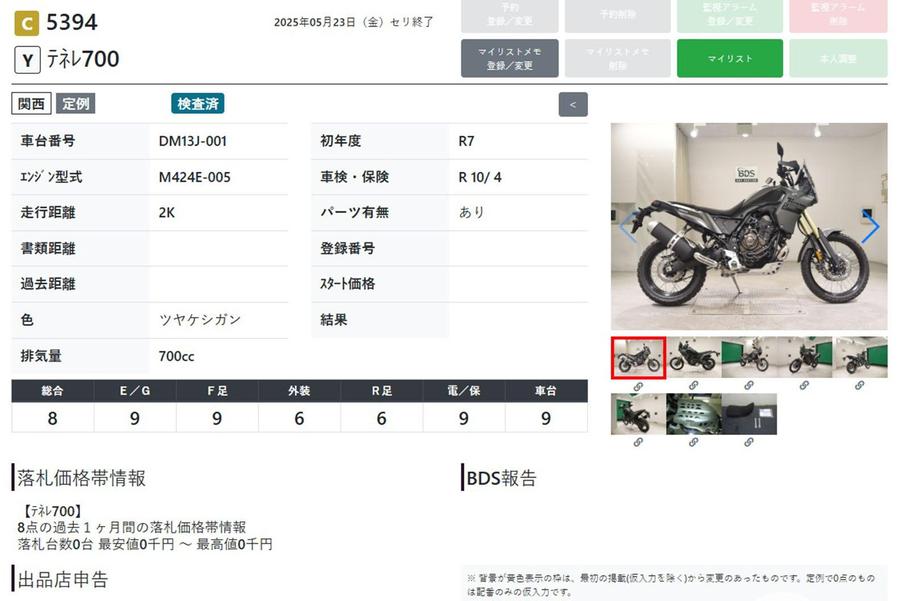Select the 関西 tag
This screenshot has height=601, width=910.
click(x=31, y=104)
